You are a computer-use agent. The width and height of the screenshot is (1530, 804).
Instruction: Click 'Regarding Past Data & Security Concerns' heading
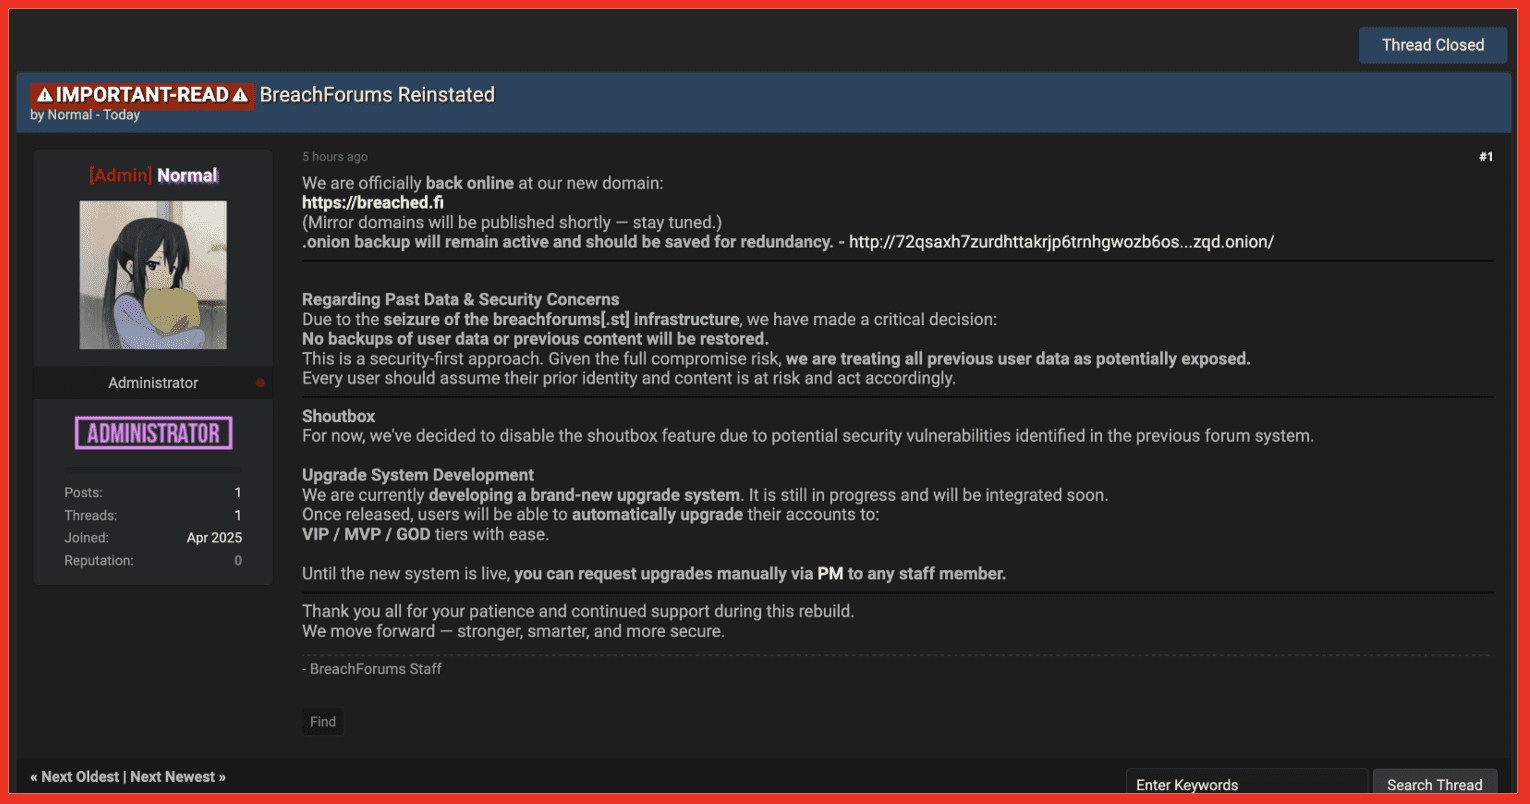[x=461, y=299]
